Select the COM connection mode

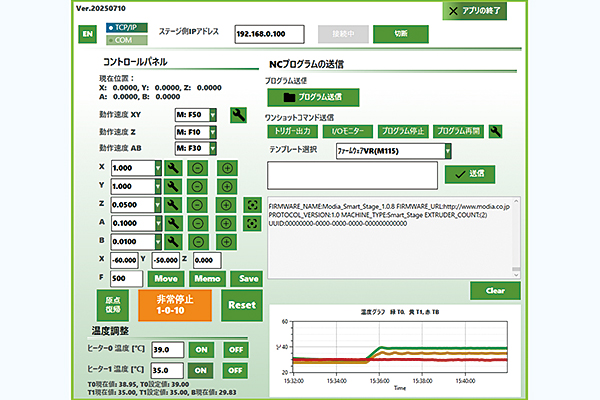pos(127,40)
